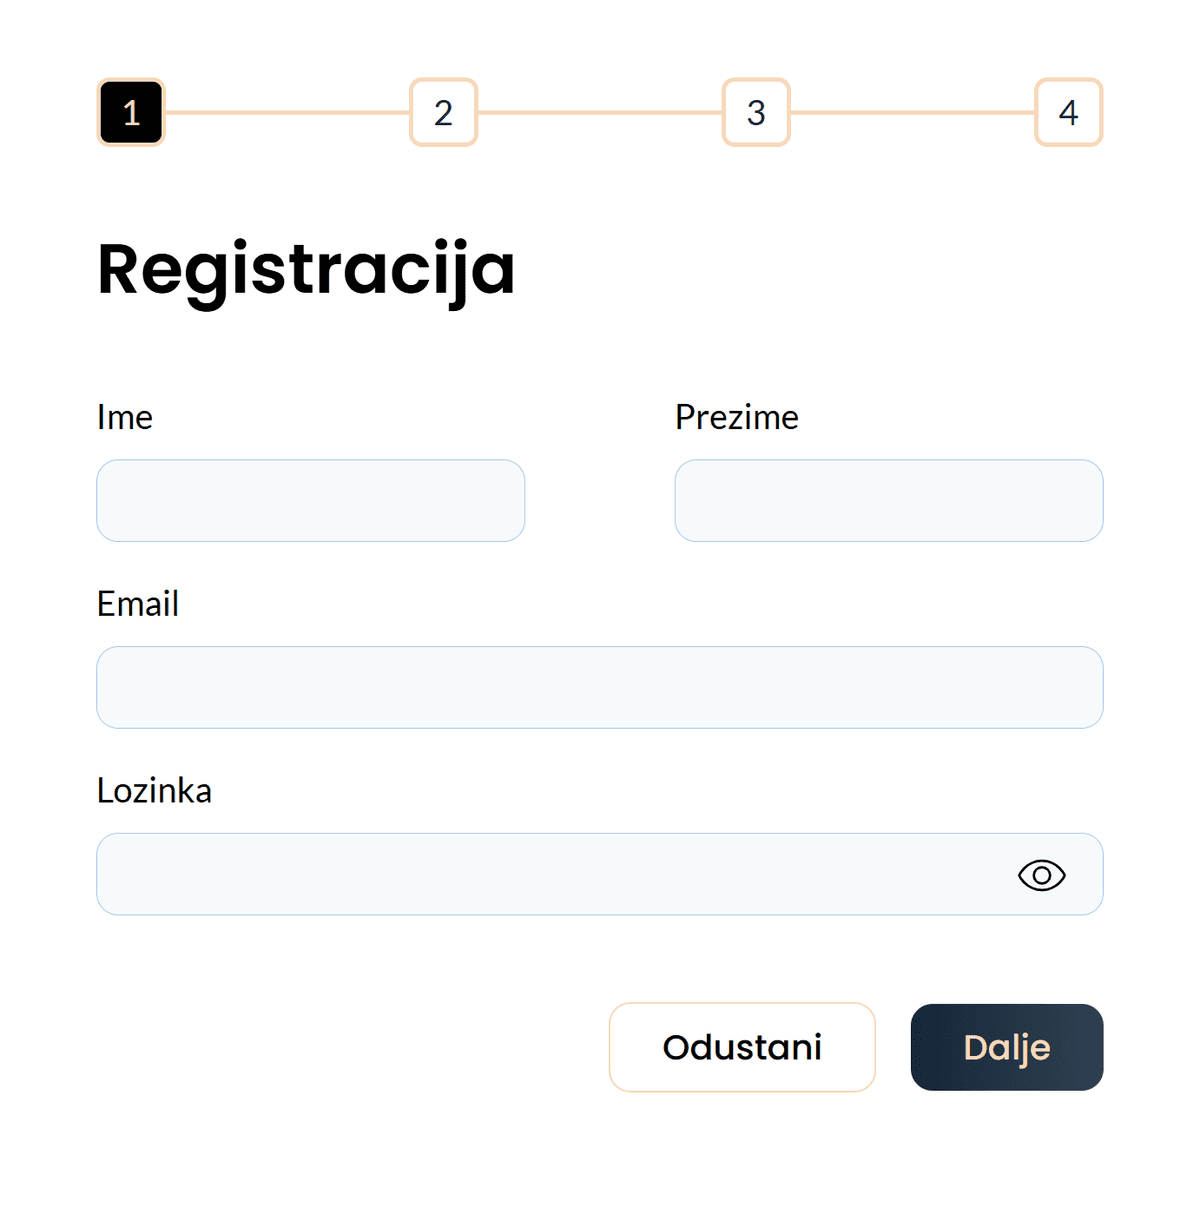Screen dimensions: 1200x1222
Task: Open step 4 of the registration process
Action: (x=1068, y=113)
